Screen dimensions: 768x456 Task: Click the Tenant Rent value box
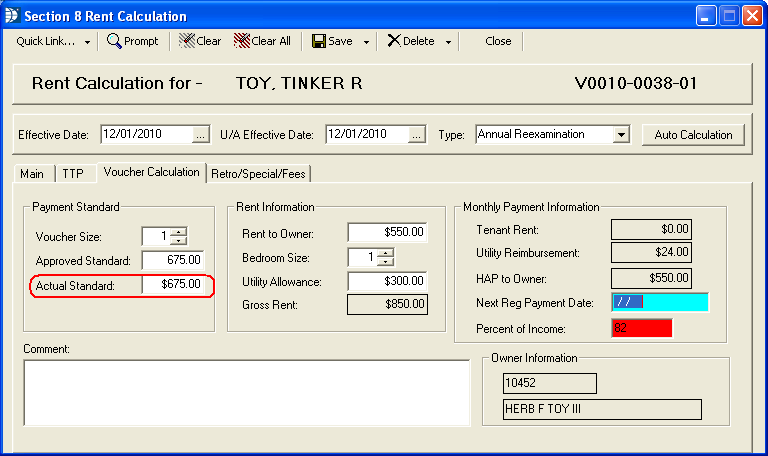tap(651, 229)
